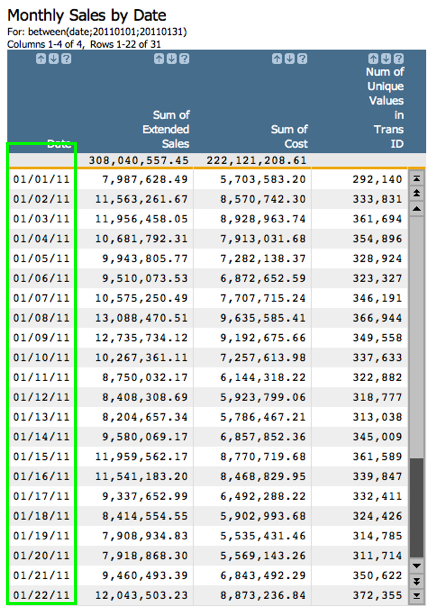This screenshot has height=616, width=437.
Task: Click sales value 13,088,470.51
Action: tap(141, 318)
